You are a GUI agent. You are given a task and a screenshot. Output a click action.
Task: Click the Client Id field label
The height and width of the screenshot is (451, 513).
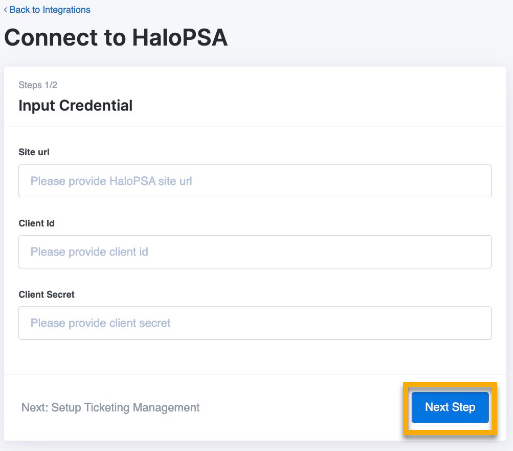36,223
